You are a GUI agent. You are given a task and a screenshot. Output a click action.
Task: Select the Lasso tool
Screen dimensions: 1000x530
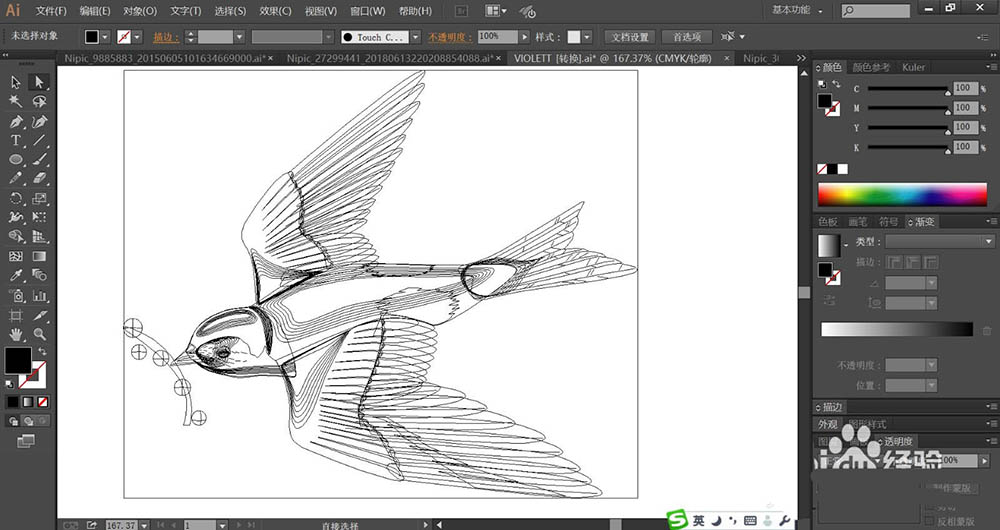pyautogui.click(x=39, y=102)
